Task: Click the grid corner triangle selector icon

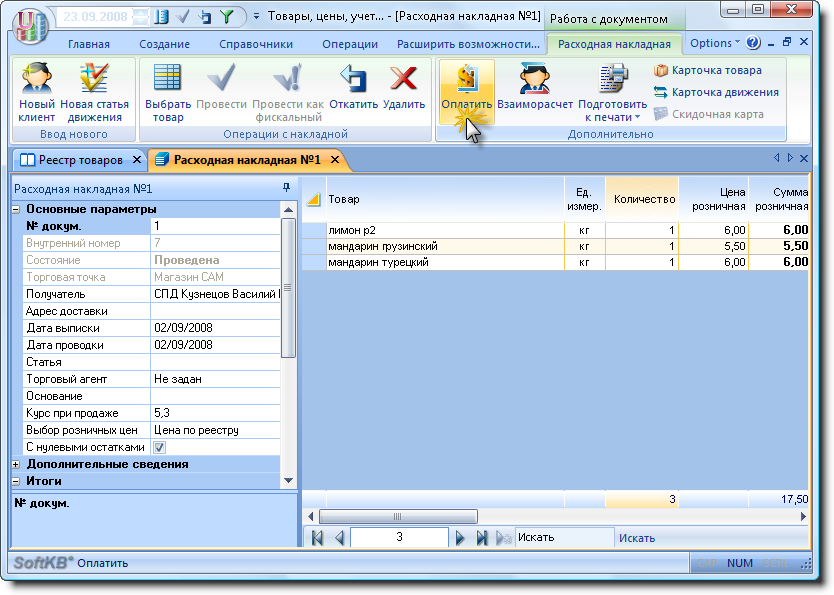Action: point(314,199)
